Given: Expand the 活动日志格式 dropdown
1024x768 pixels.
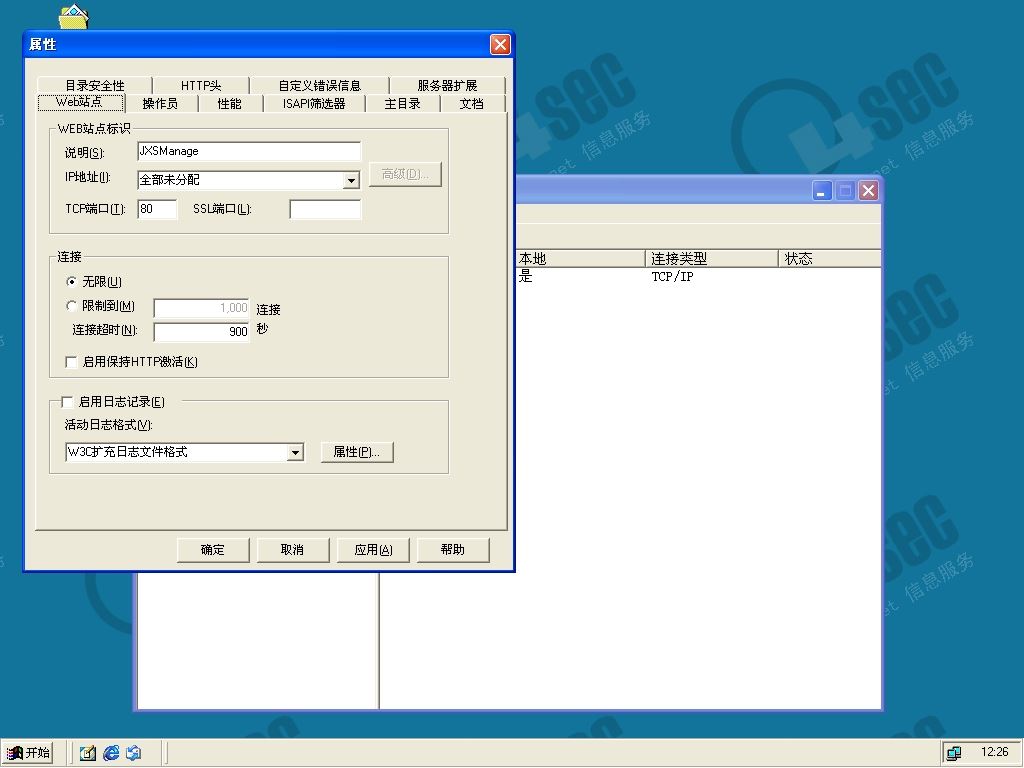Looking at the screenshot, I should pyautogui.click(x=295, y=452).
